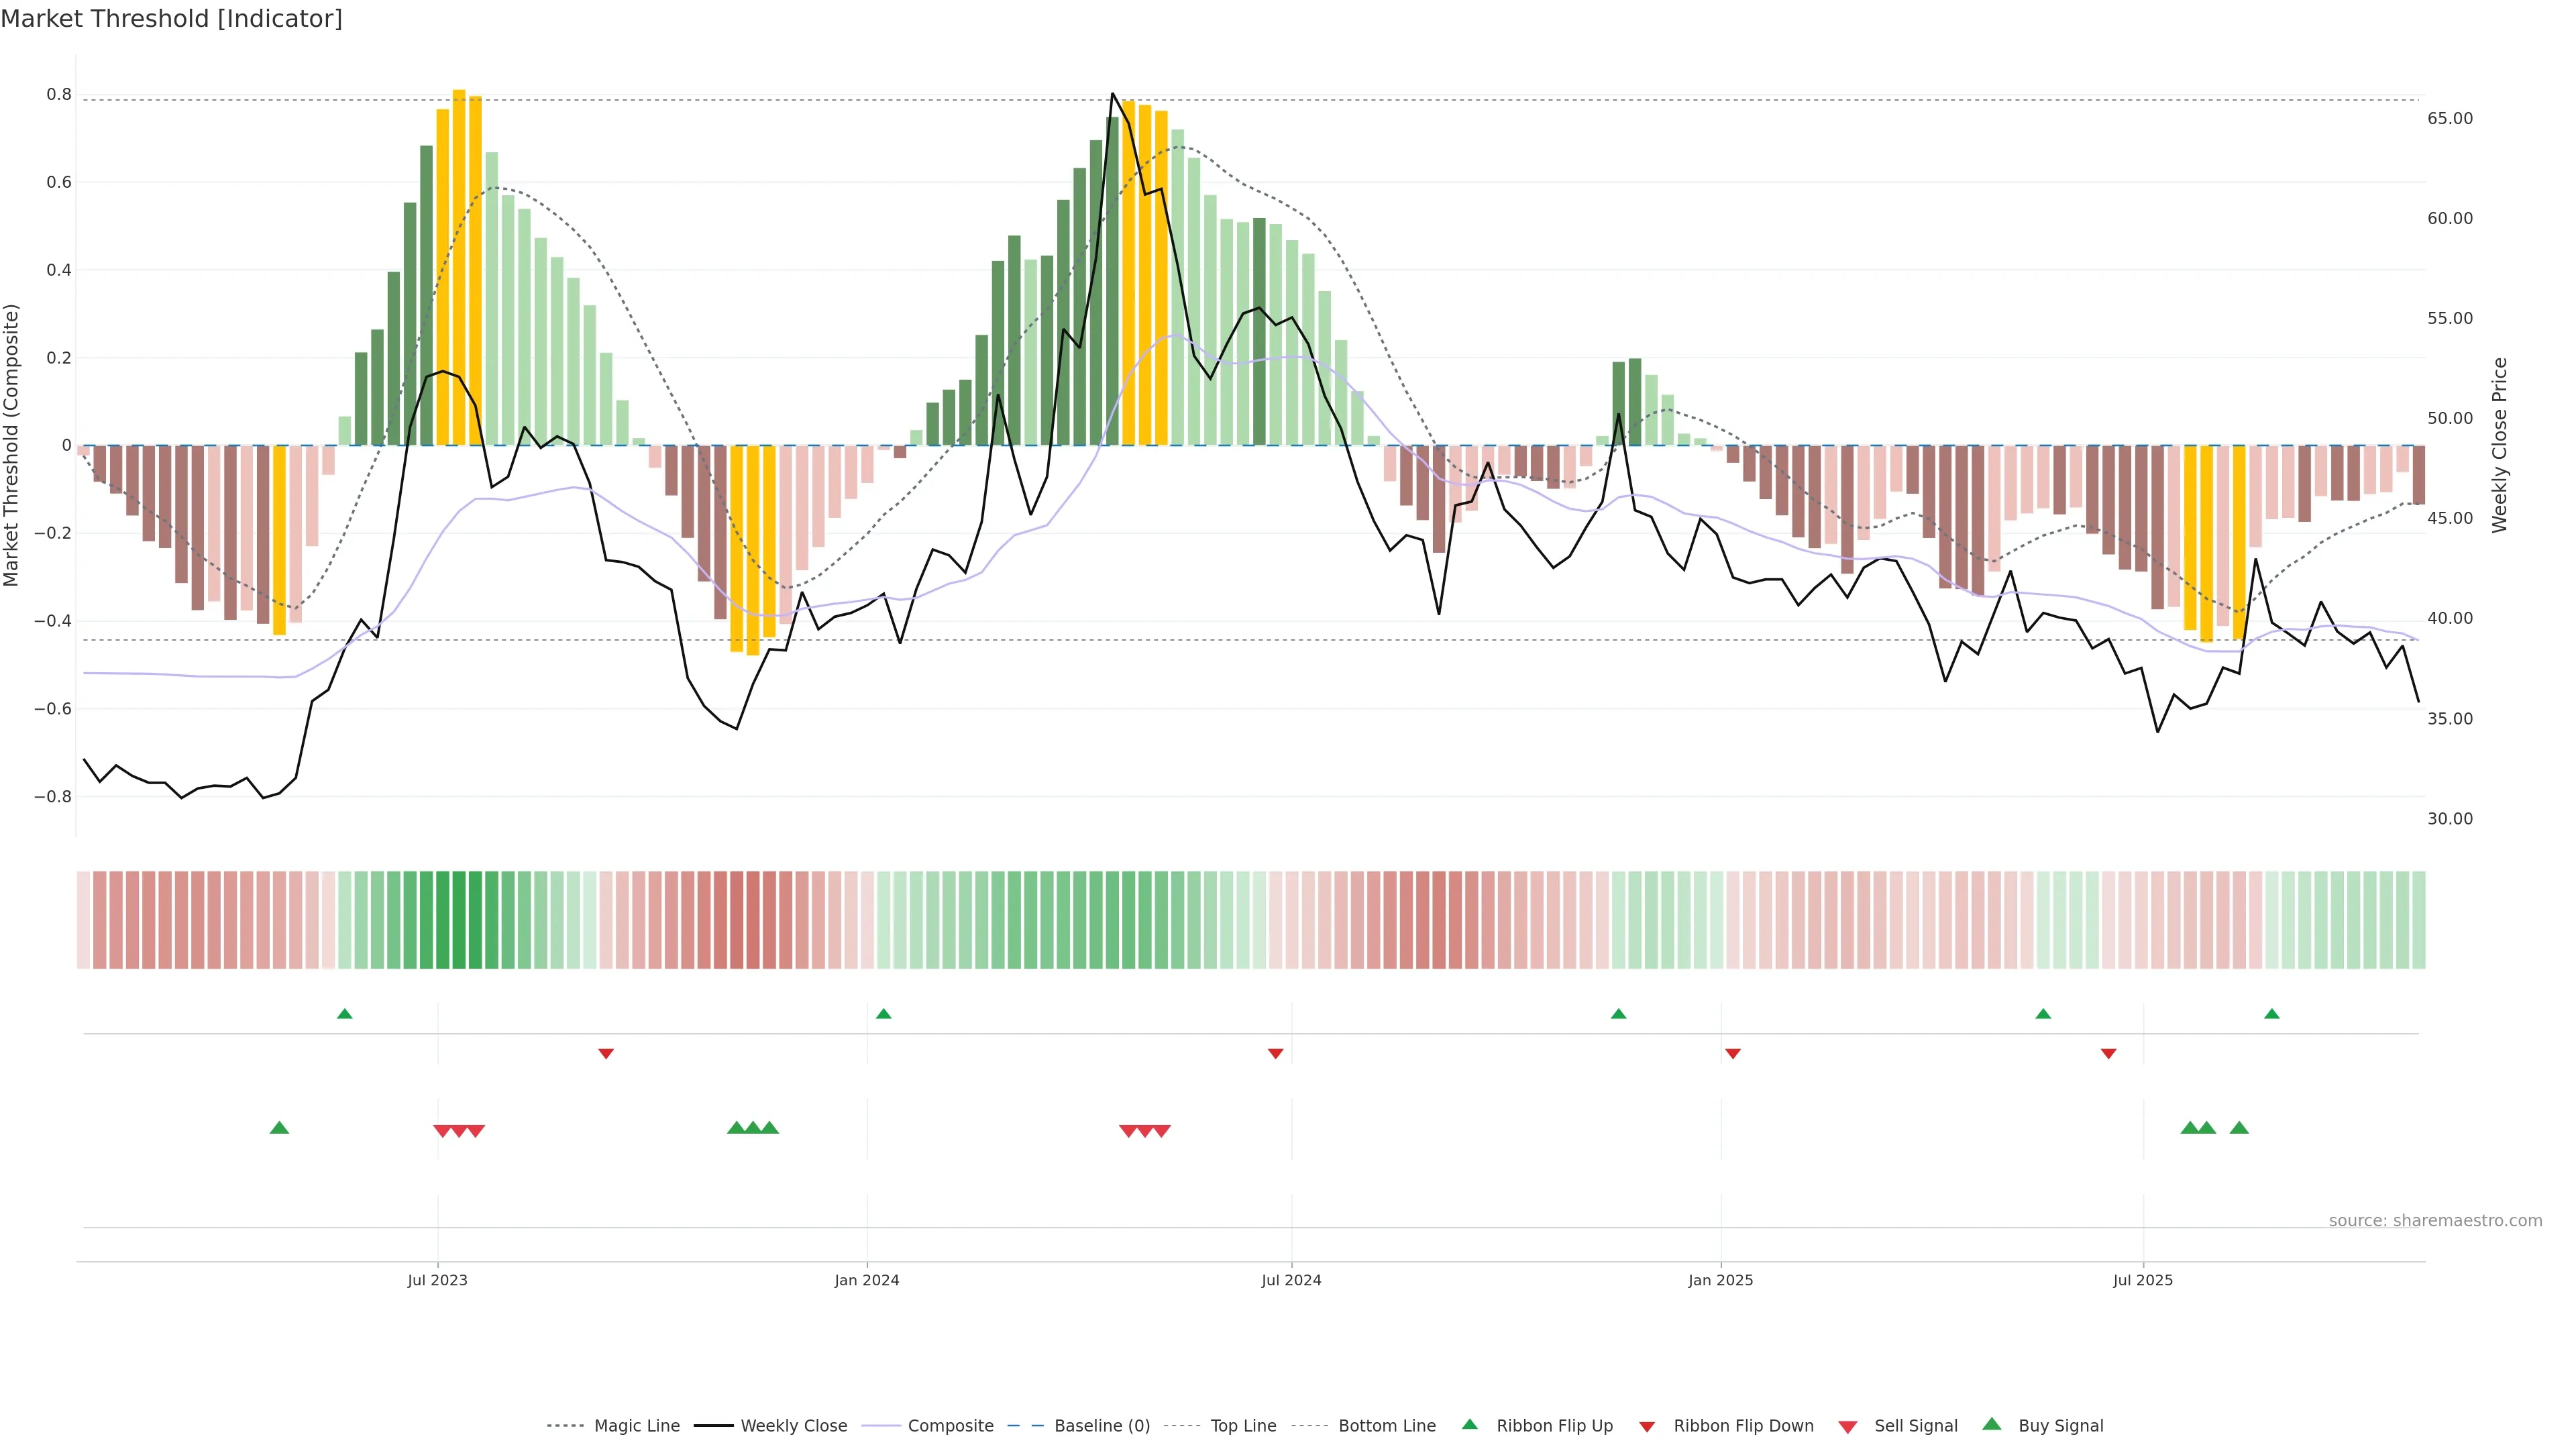Click Buy Signal legend green triangle
Screen dimensions: 2576x1449
1992,1424
